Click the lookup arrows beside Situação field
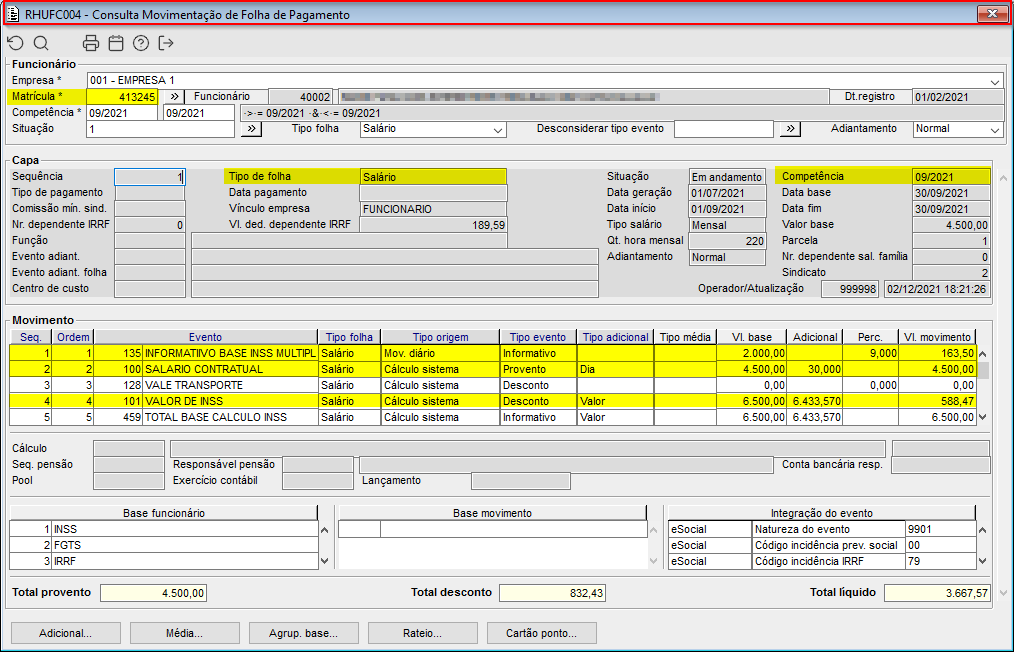Screen dimensions: 1014x652 click(251, 129)
